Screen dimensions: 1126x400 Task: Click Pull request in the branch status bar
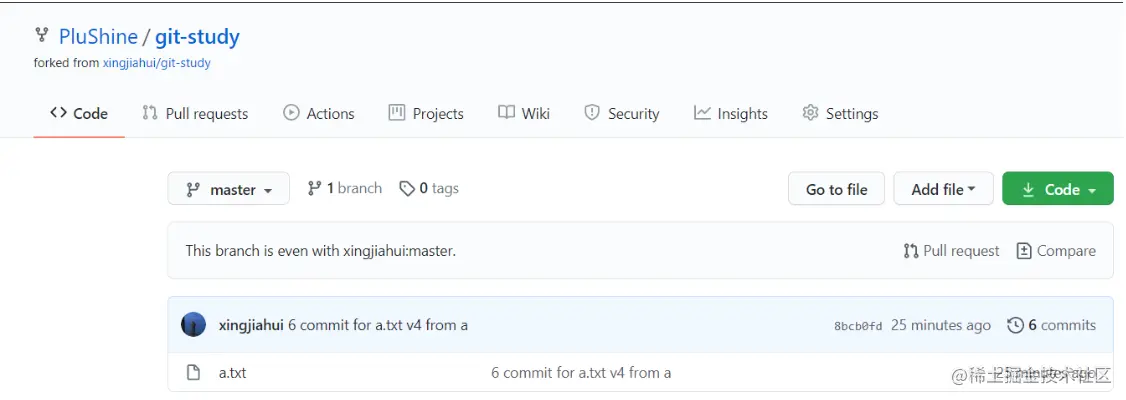tap(951, 251)
